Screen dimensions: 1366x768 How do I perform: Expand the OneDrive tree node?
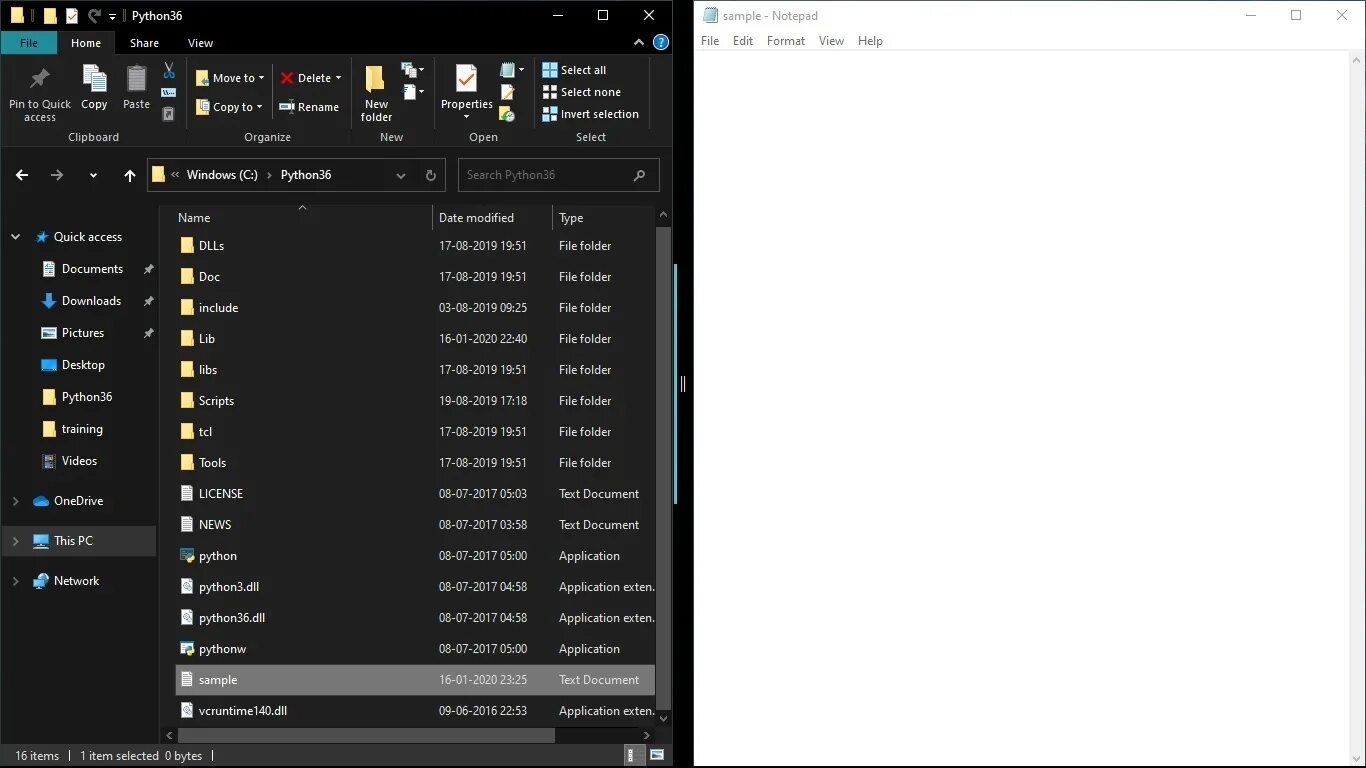[15, 501]
